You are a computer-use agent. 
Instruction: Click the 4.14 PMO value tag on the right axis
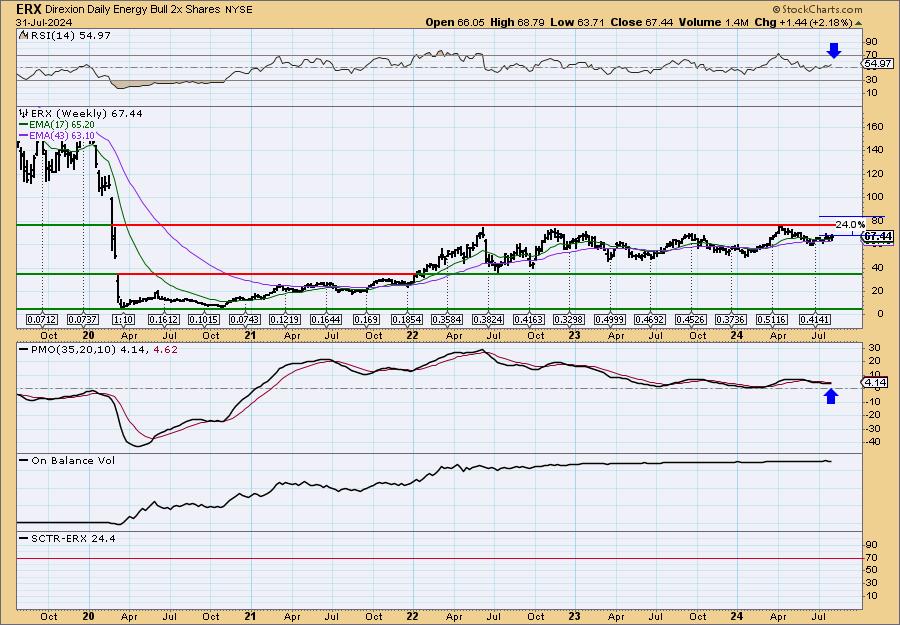877,382
